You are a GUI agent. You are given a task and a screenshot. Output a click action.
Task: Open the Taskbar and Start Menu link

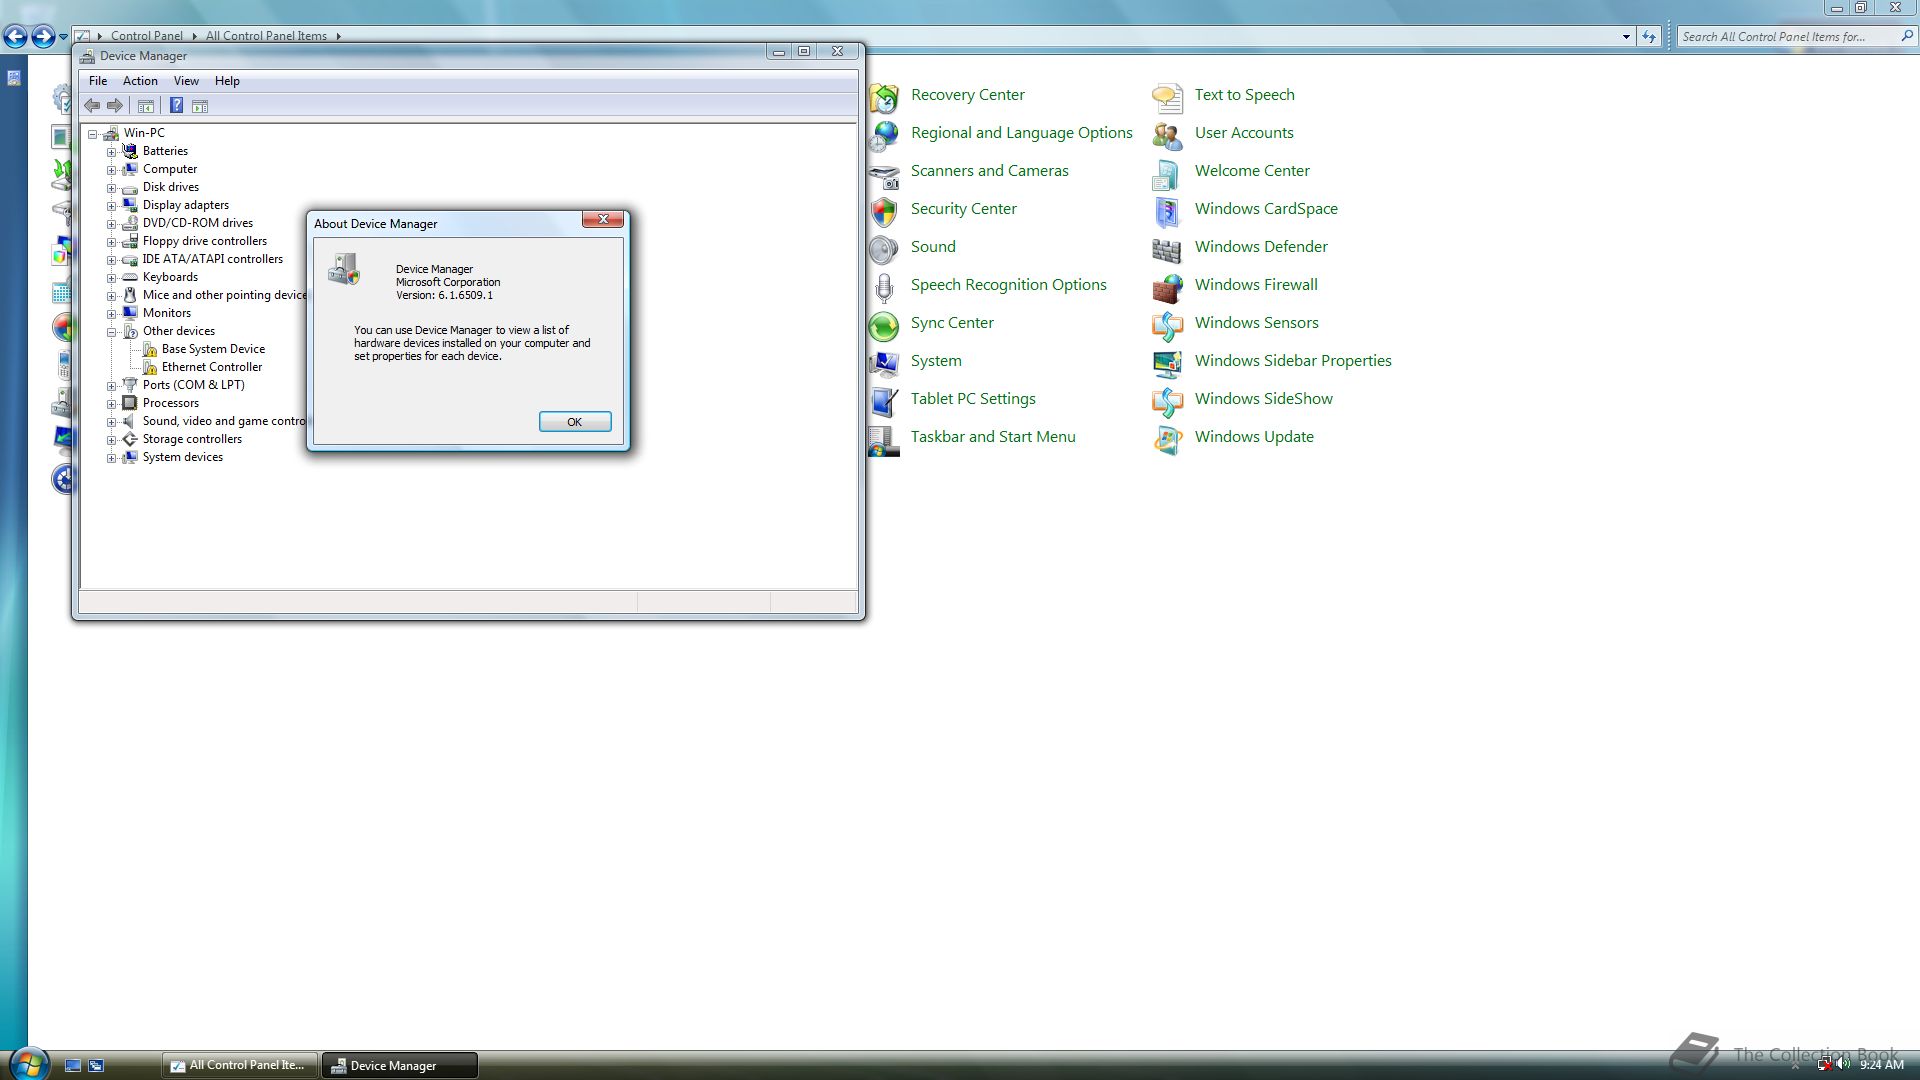tap(993, 437)
